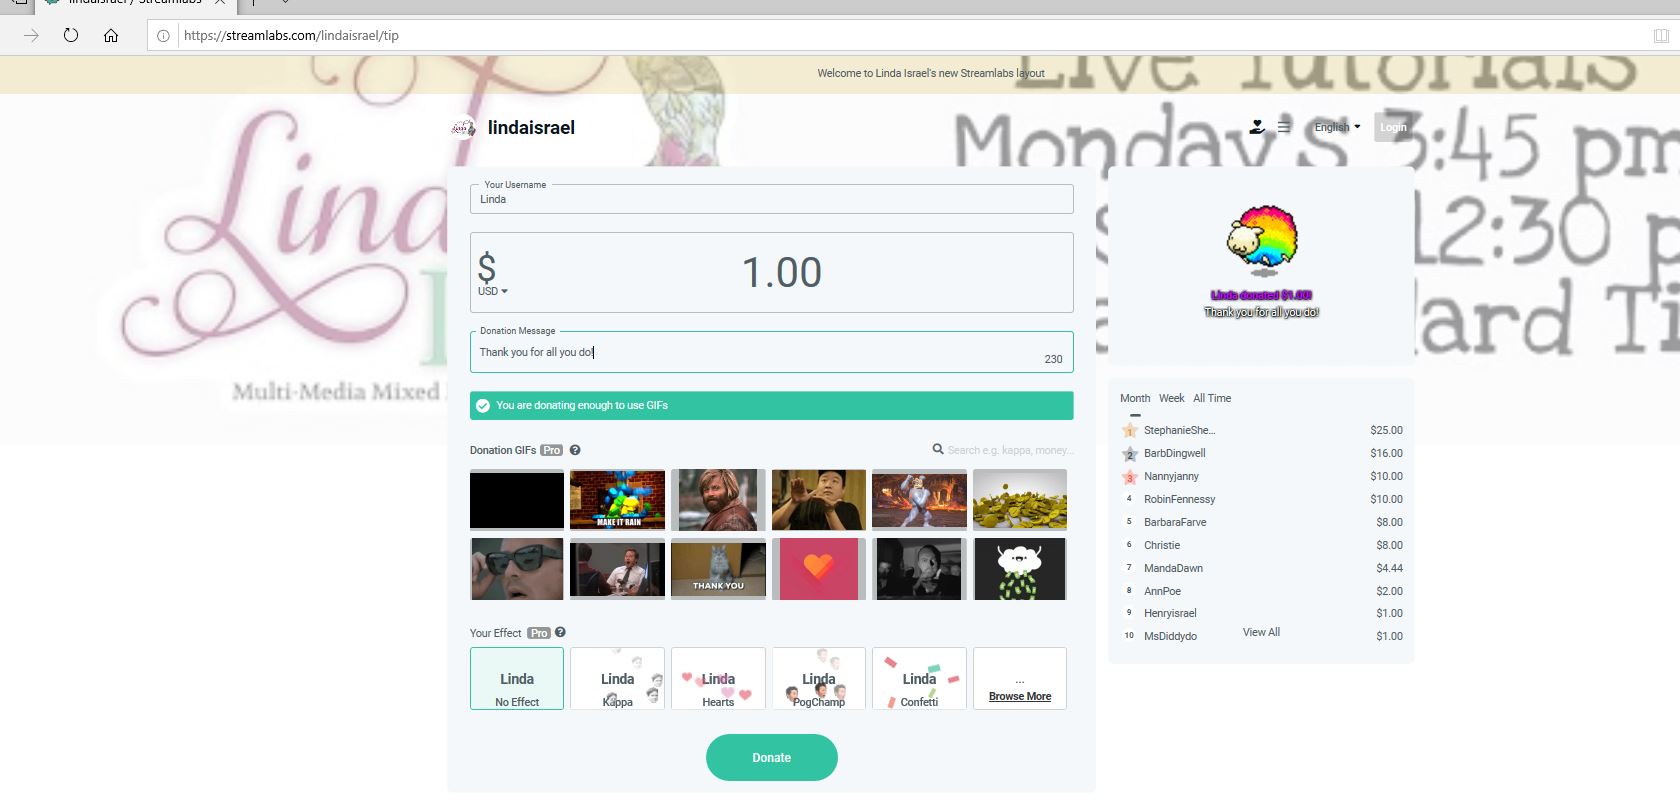Click the View All link
The width and height of the screenshot is (1680, 808).
[1261, 632]
